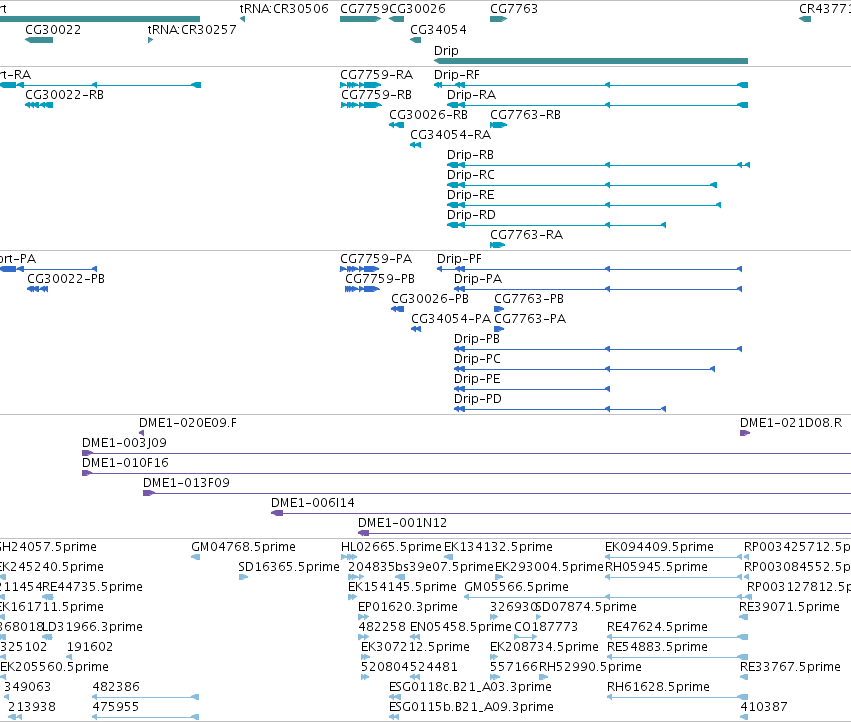Open the CG7759-RA transcript label
Image resolution: width=851 pixels, height=722 pixels.
(377, 74)
